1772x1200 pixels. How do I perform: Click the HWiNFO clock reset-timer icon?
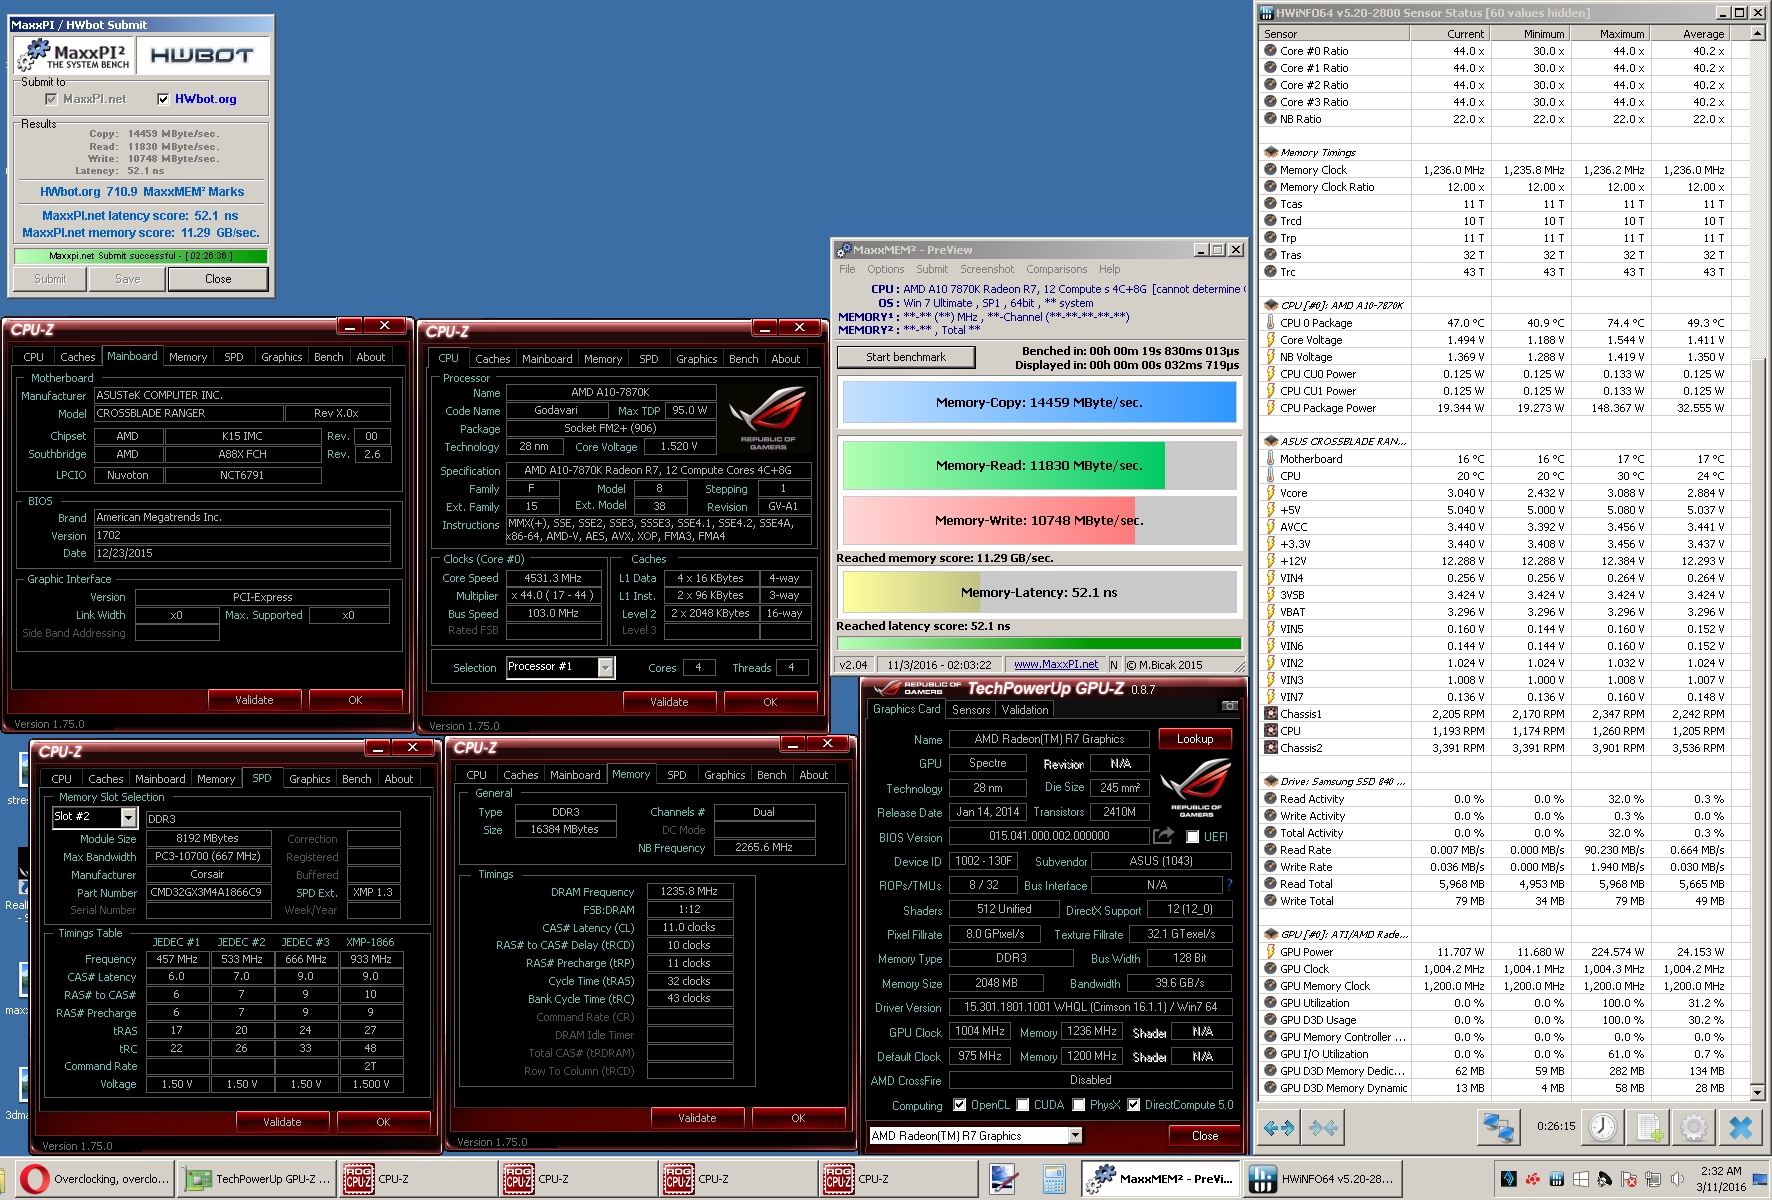[x=1603, y=1128]
